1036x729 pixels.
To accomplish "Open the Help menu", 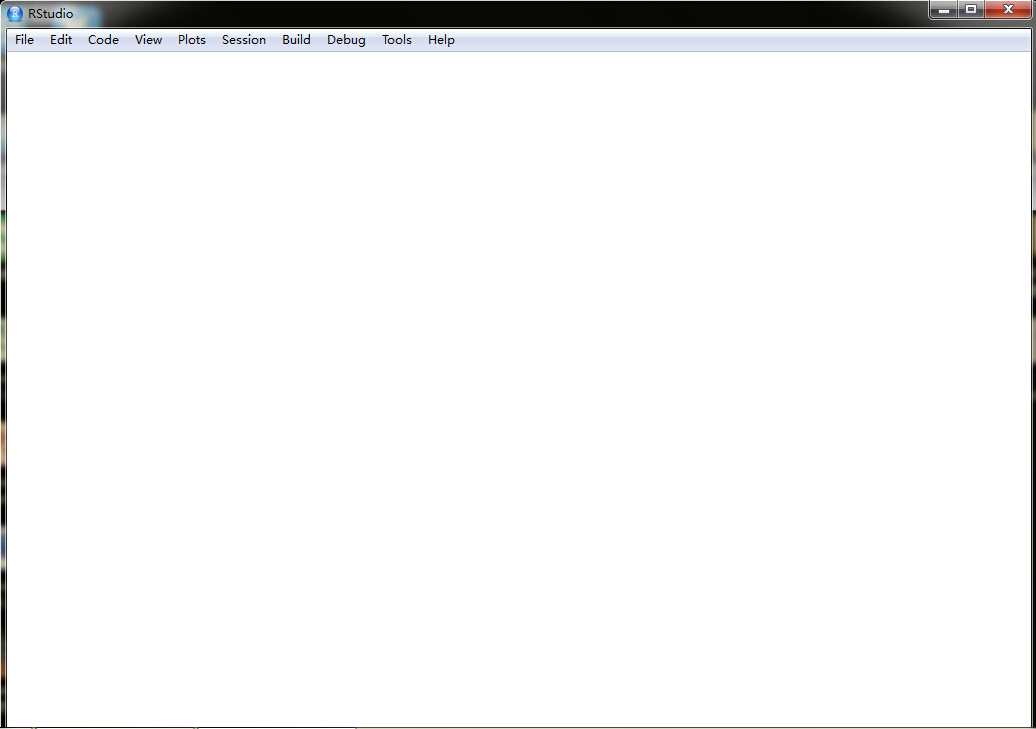I will (x=441, y=40).
